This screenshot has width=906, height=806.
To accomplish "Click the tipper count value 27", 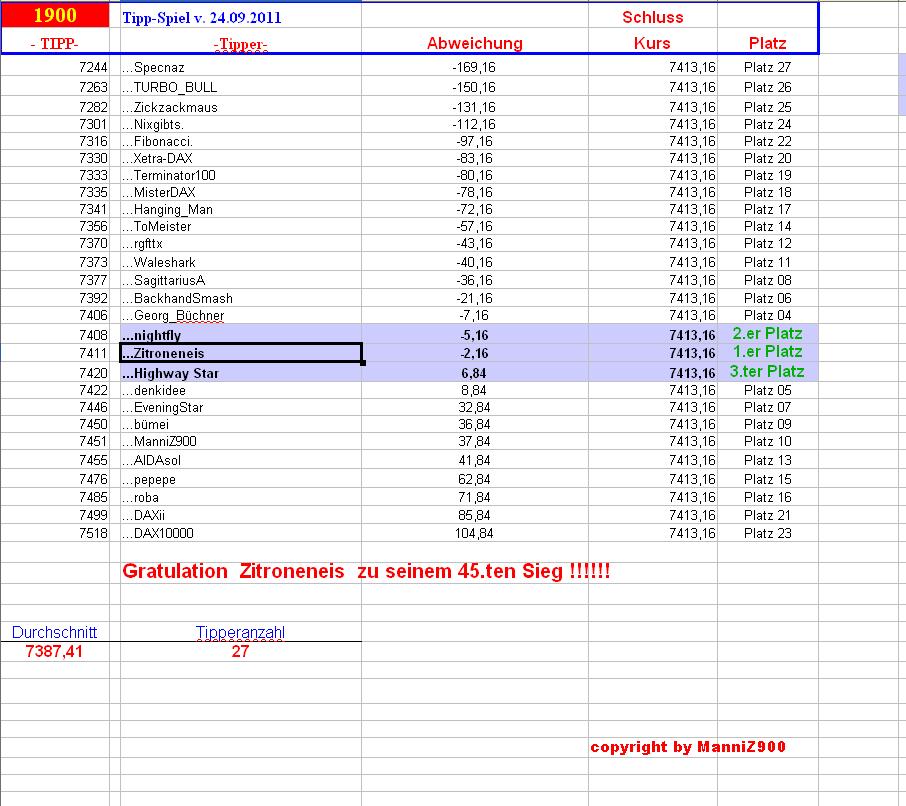I will tap(240, 652).
